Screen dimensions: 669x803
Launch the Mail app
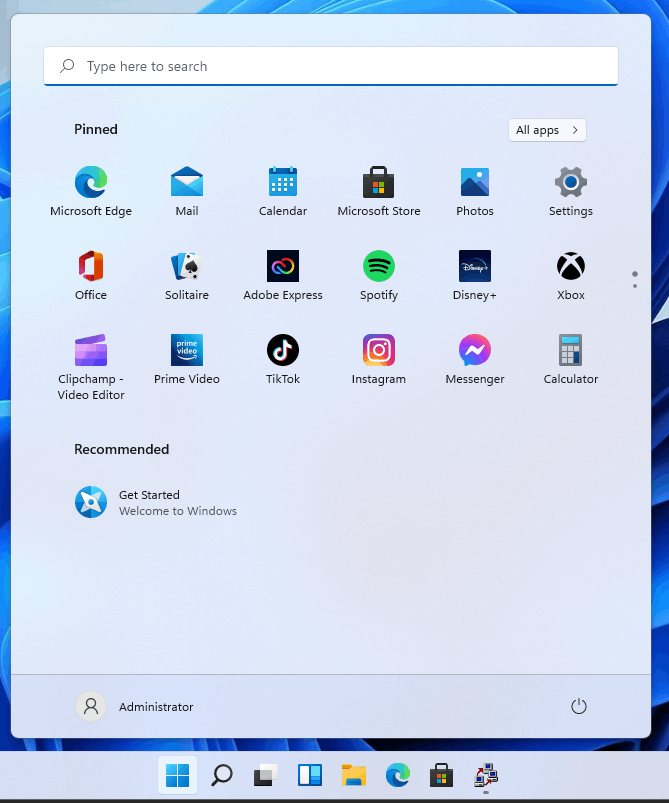(187, 192)
